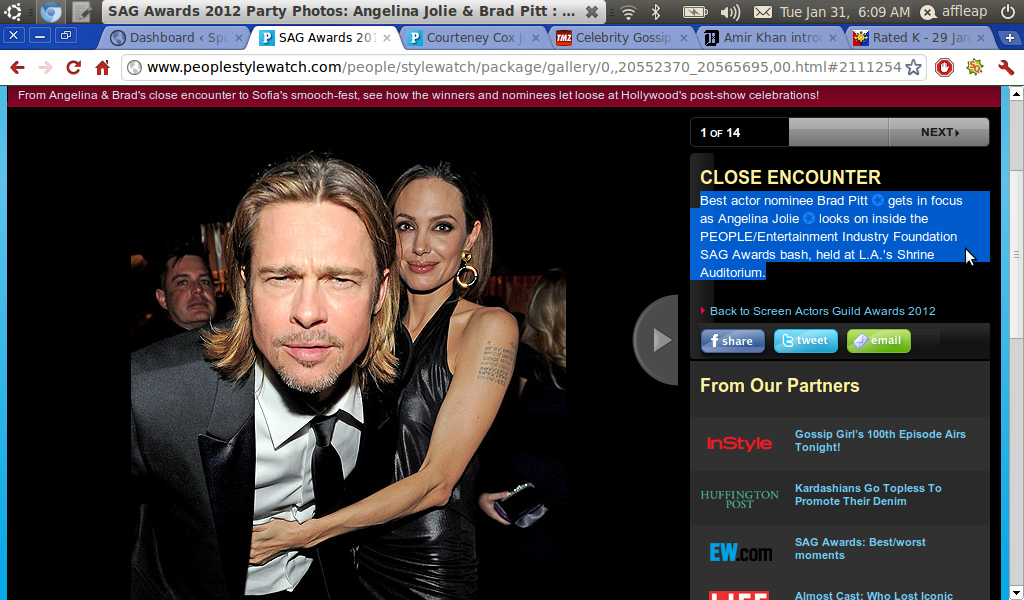Close the Amir Khan tab
This screenshot has height=600, width=1024.
tap(833, 38)
